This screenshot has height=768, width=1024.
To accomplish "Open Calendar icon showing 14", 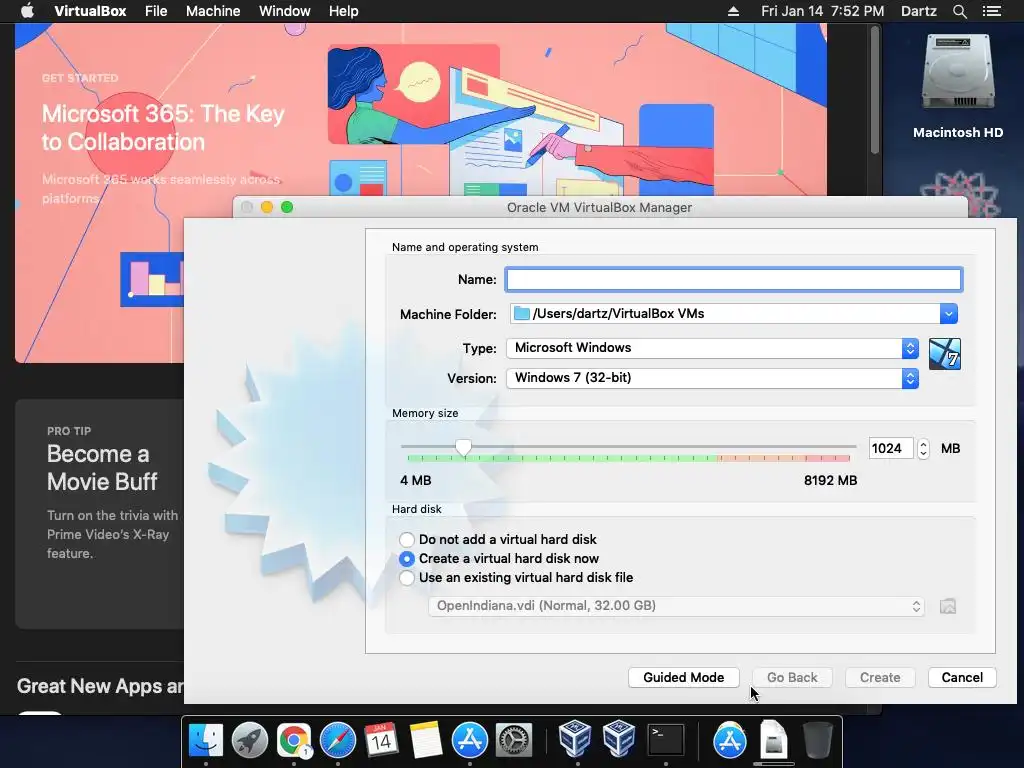I will (381, 741).
